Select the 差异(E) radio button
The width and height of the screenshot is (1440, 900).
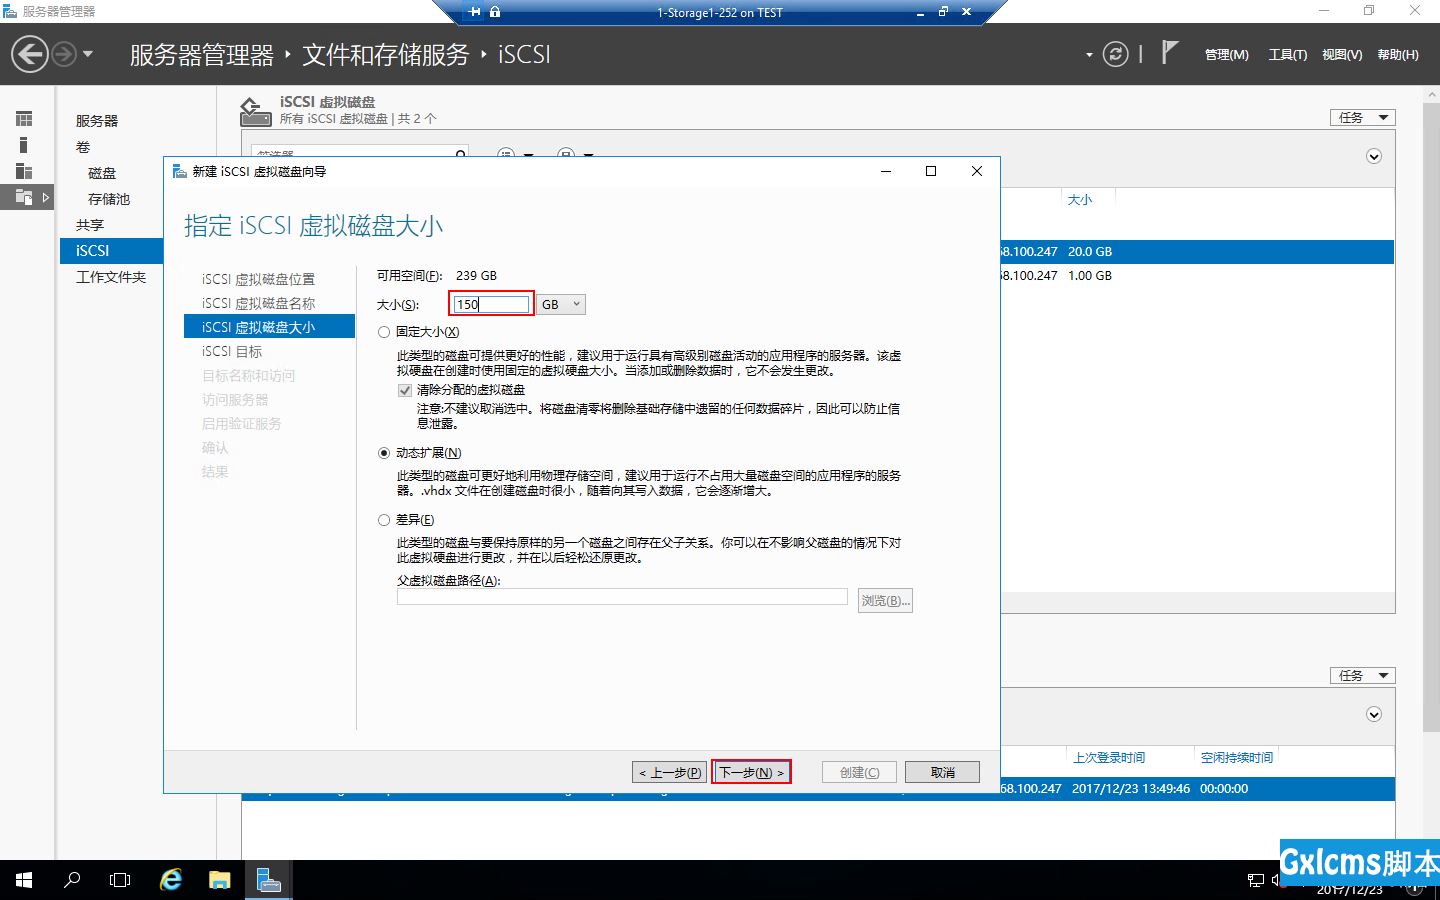click(x=384, y=520)
